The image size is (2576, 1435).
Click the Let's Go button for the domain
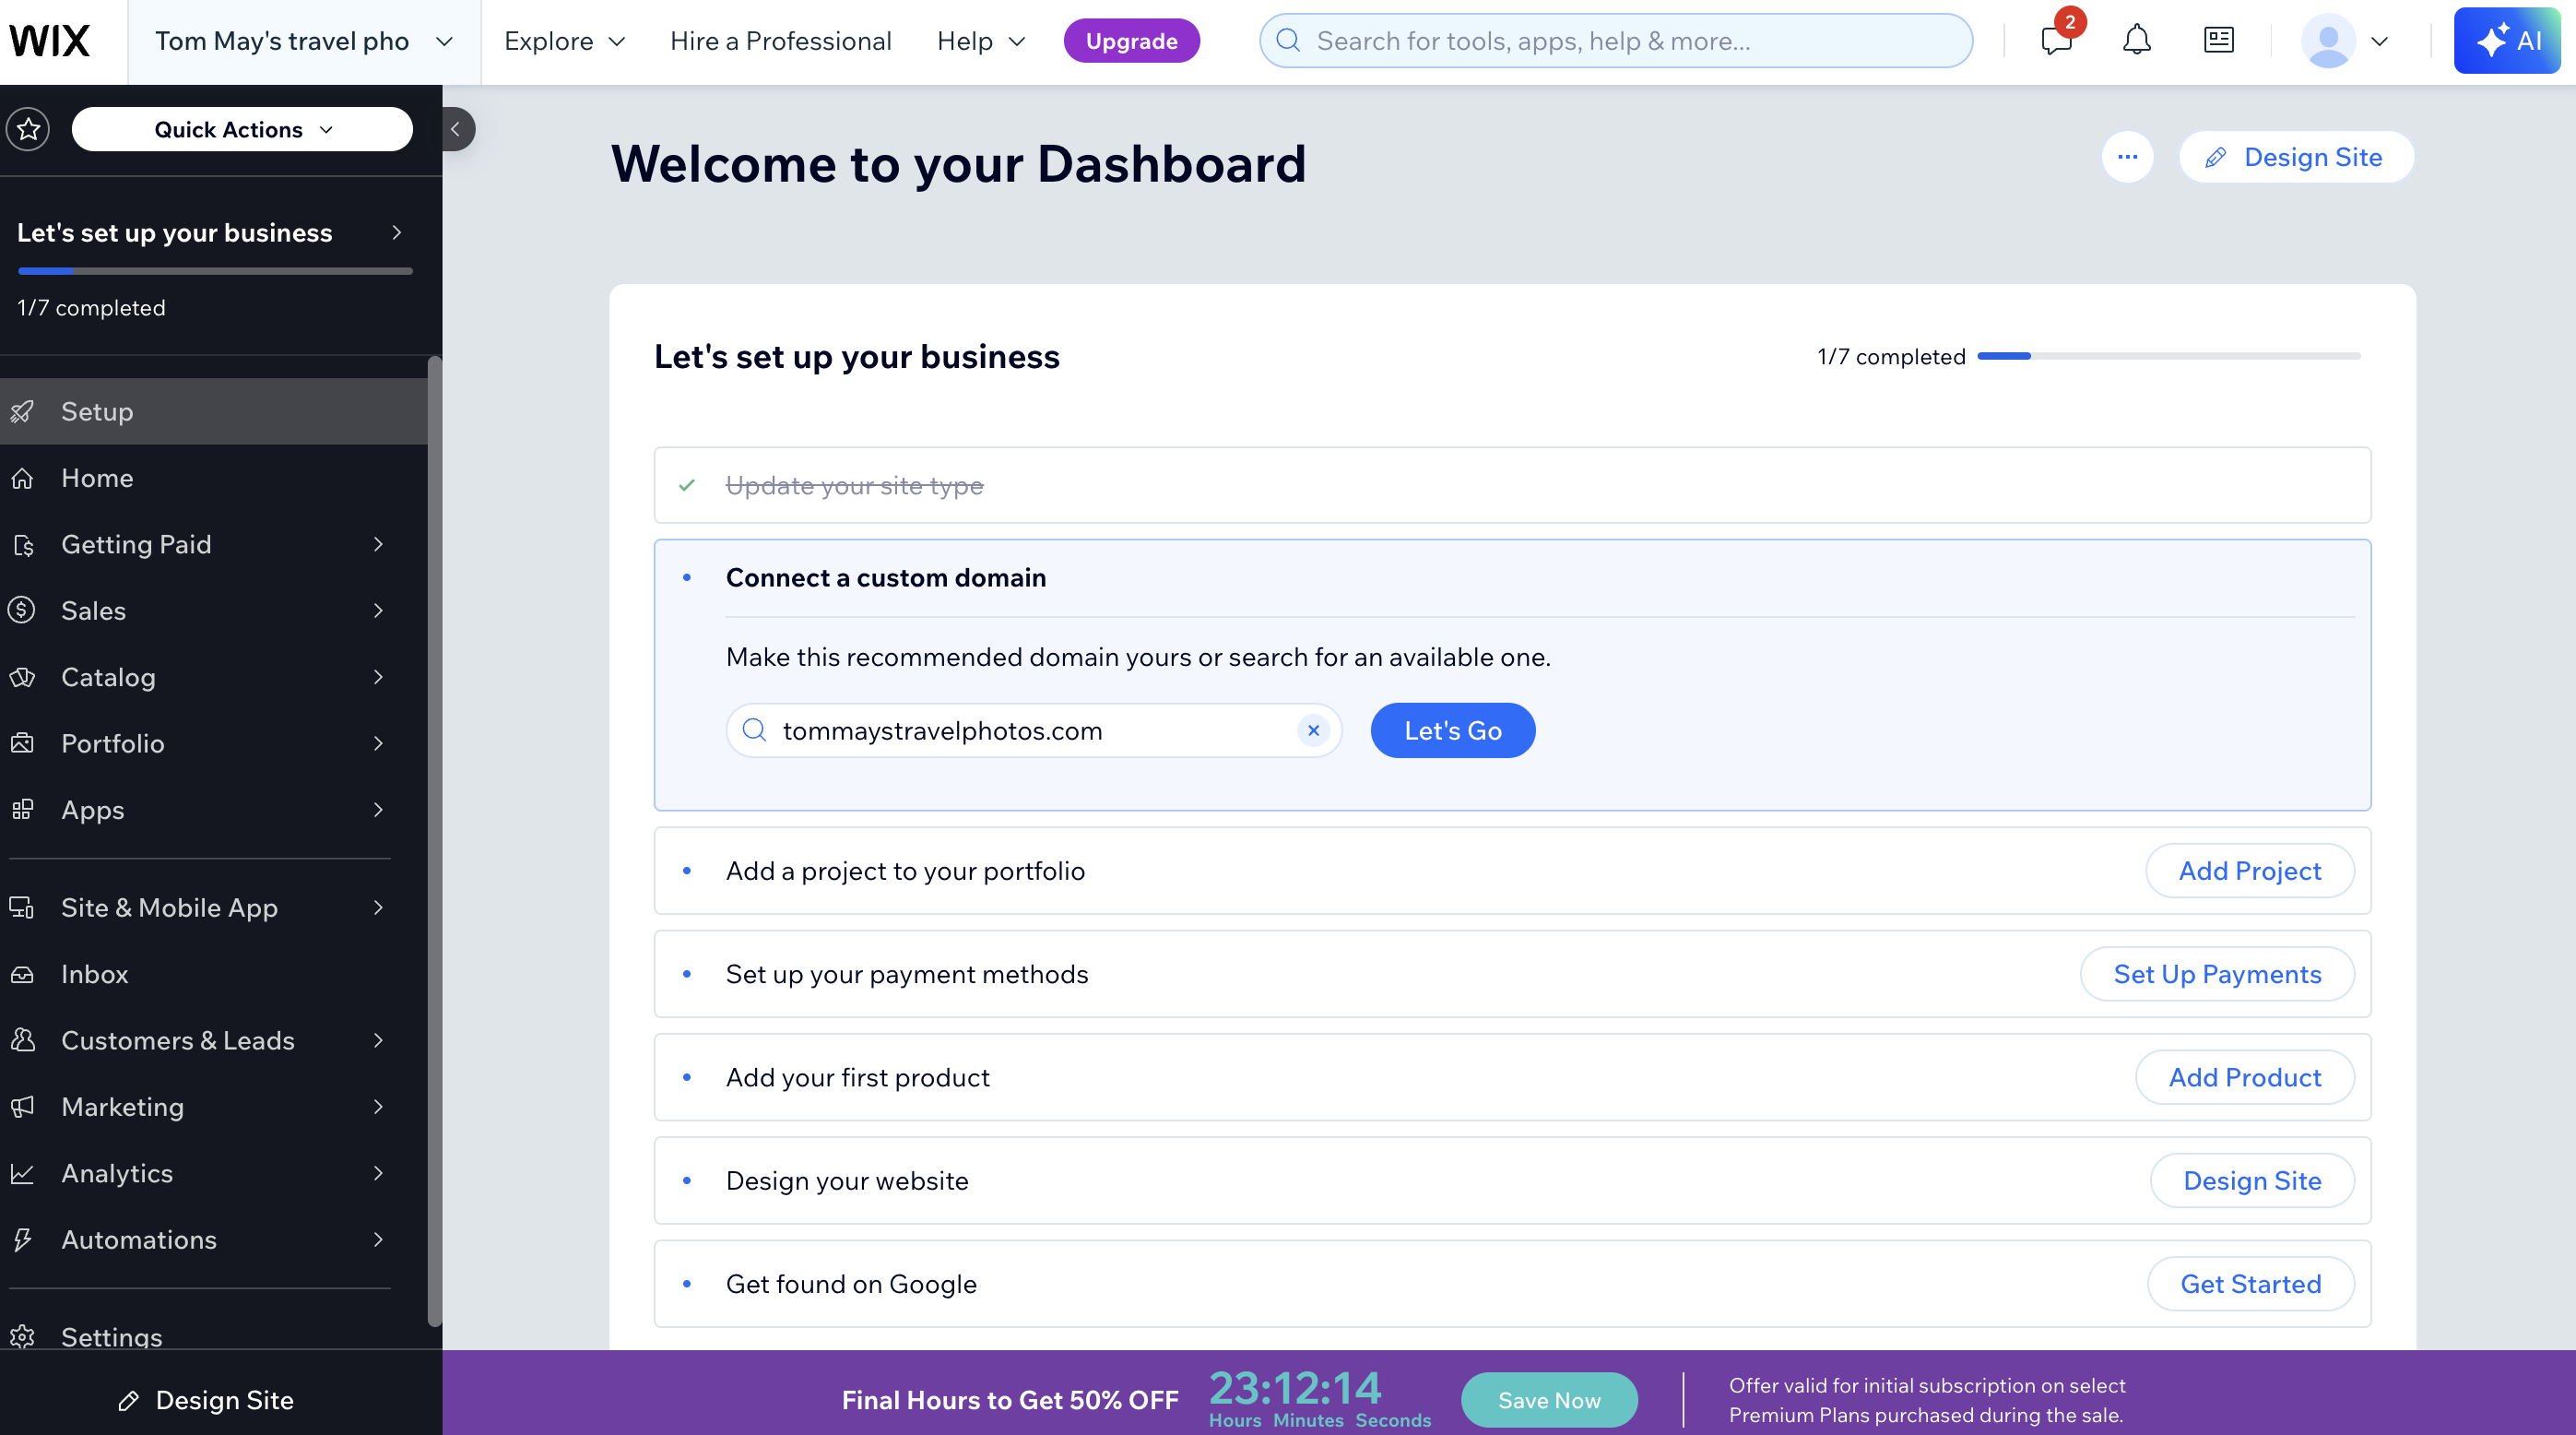tap(1452, 730)
